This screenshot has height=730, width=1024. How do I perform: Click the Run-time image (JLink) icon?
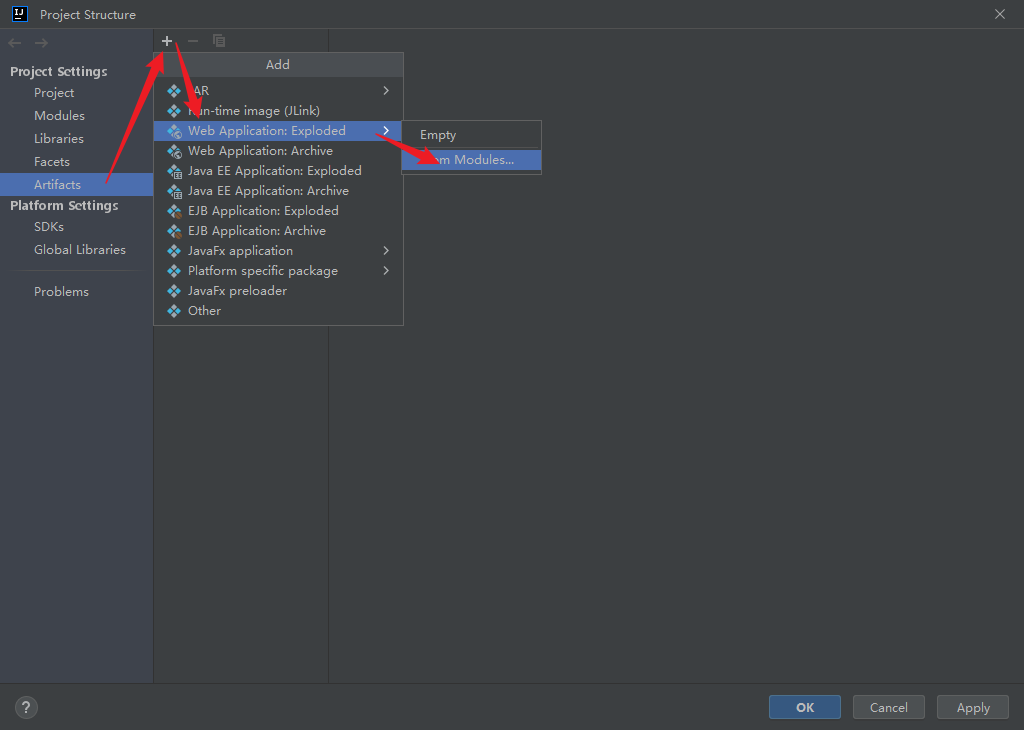[174, 111]
